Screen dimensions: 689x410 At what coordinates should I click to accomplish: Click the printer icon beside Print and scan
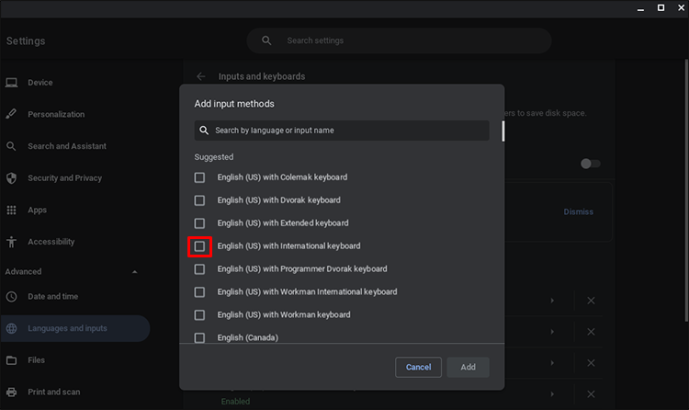pos(11,392)
